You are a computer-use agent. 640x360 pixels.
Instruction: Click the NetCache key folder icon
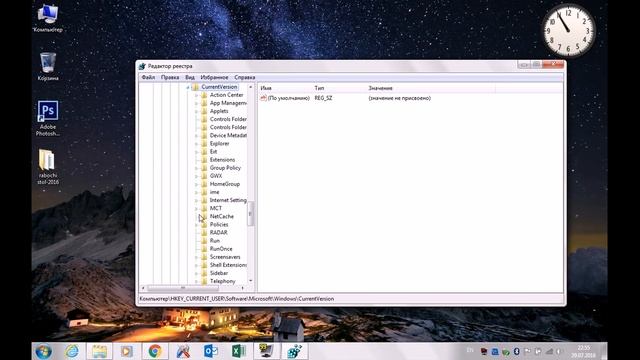204,216
